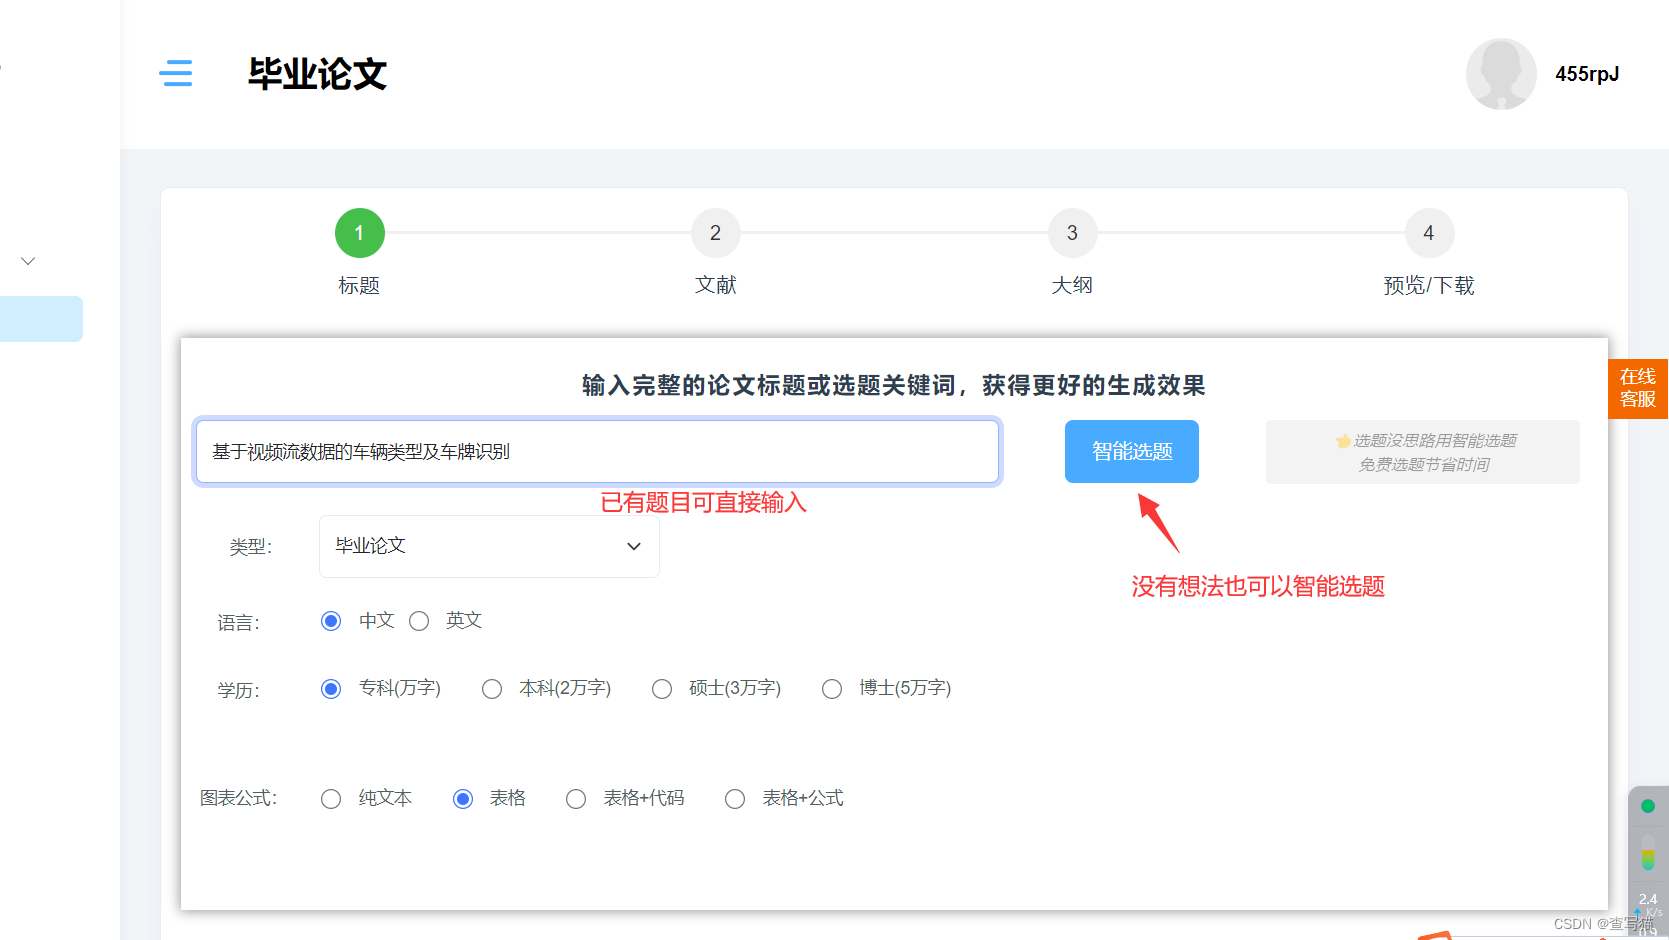The height and width of the screenshot is (940, 1669).
Task: Select 纯文本 chart formula option
Action: tap(331, 799)
